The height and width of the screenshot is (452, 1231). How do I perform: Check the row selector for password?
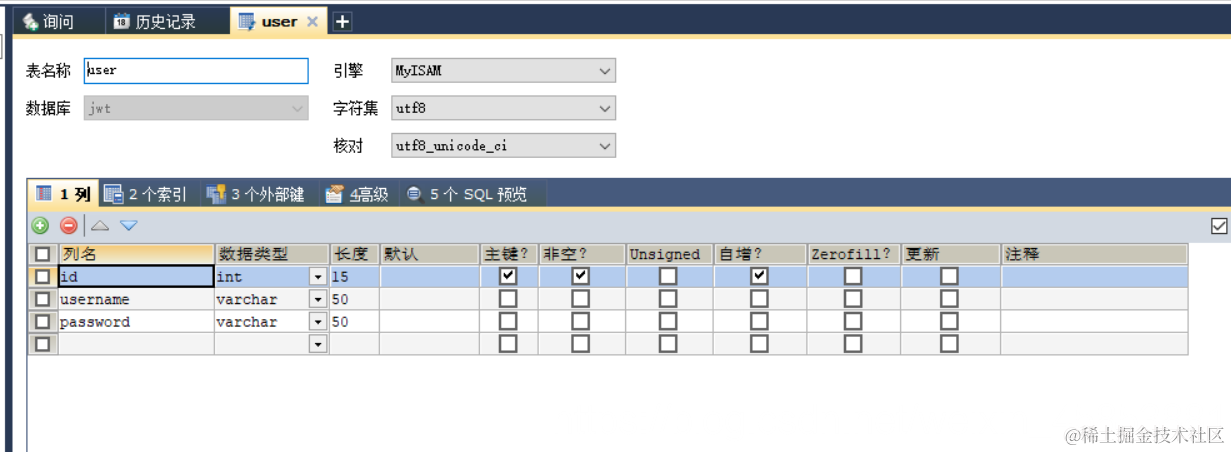tap(42, 322)
